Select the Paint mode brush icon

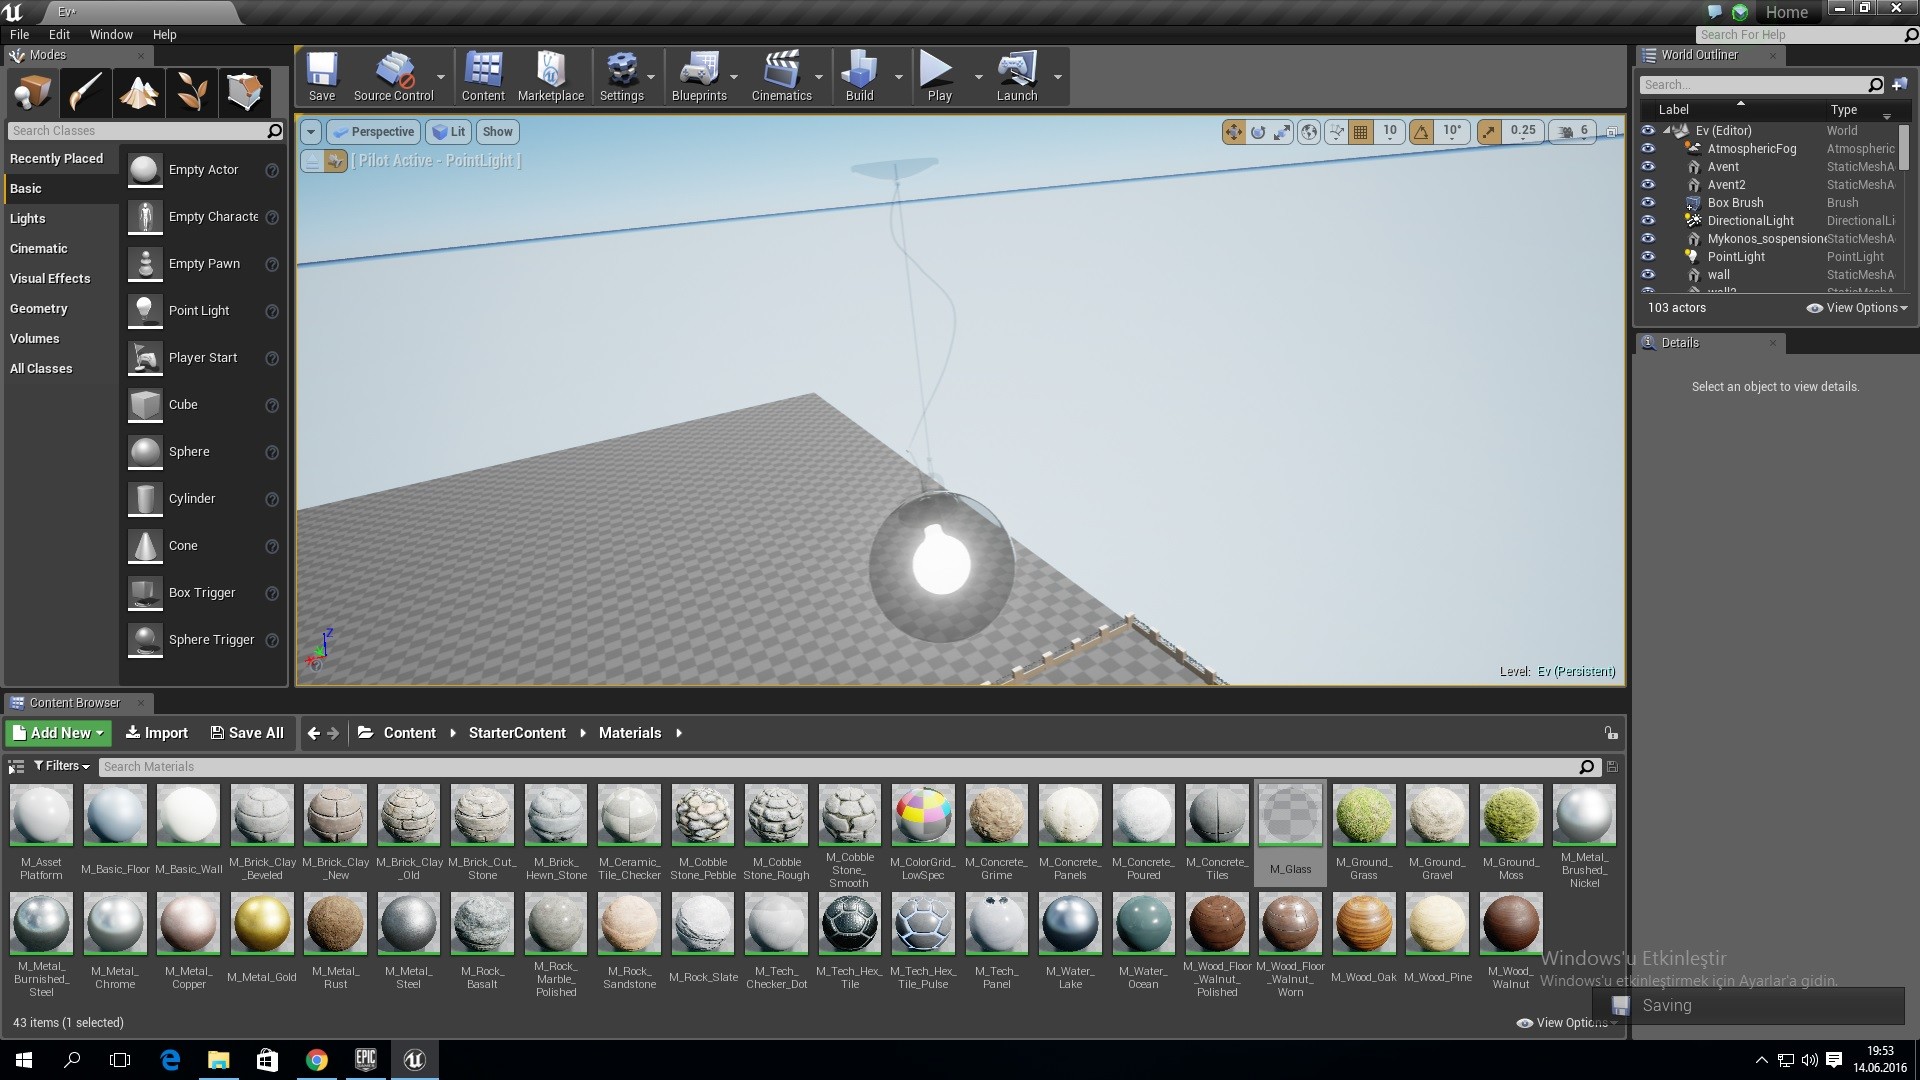pos(85,93)
